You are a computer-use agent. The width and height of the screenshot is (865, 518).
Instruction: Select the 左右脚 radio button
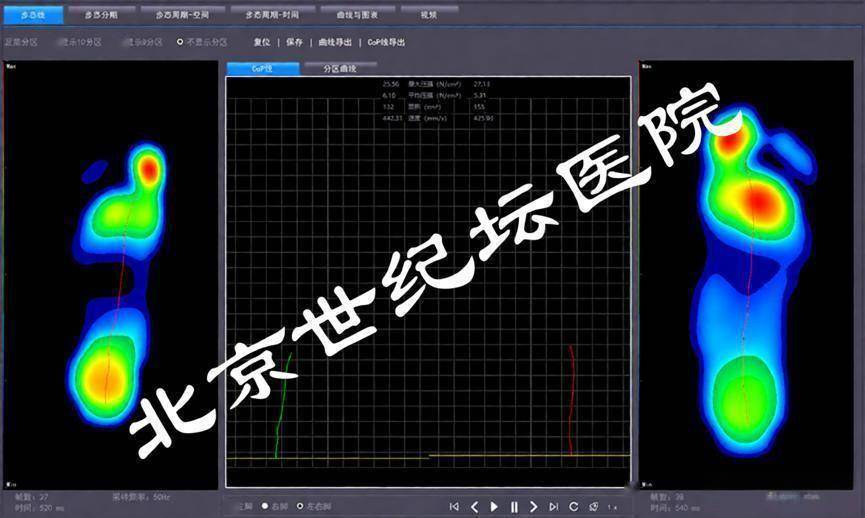(300, 506)
